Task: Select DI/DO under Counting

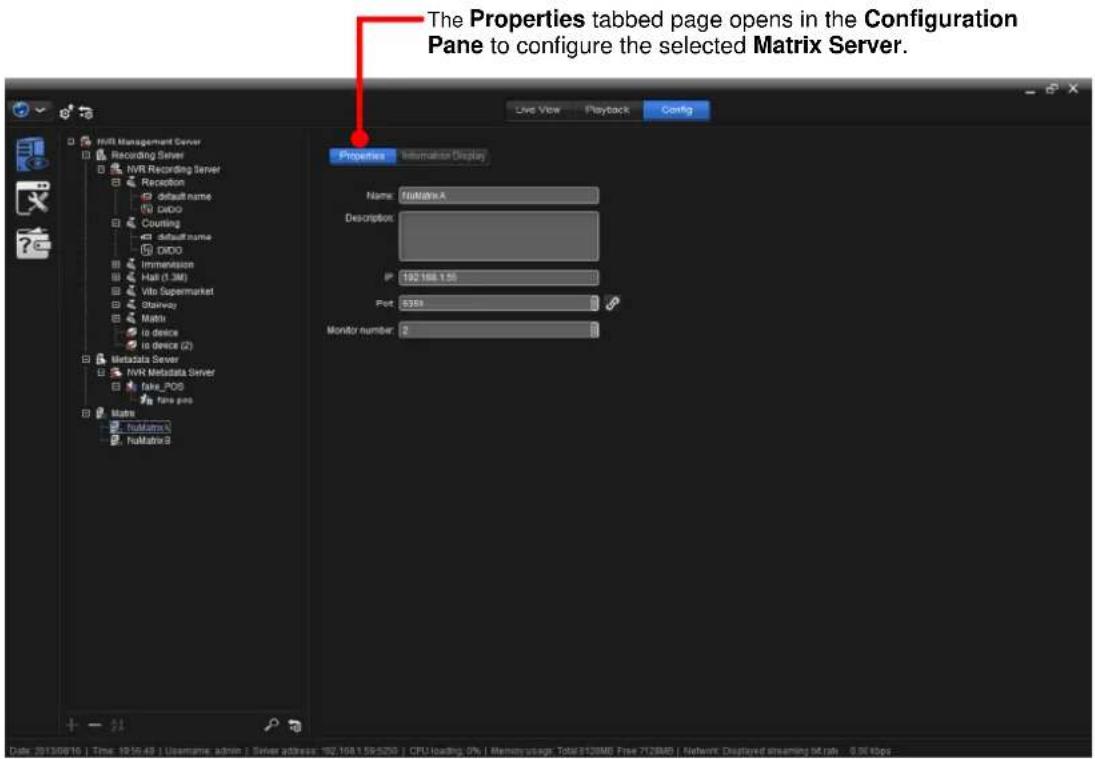Action: 170,250
